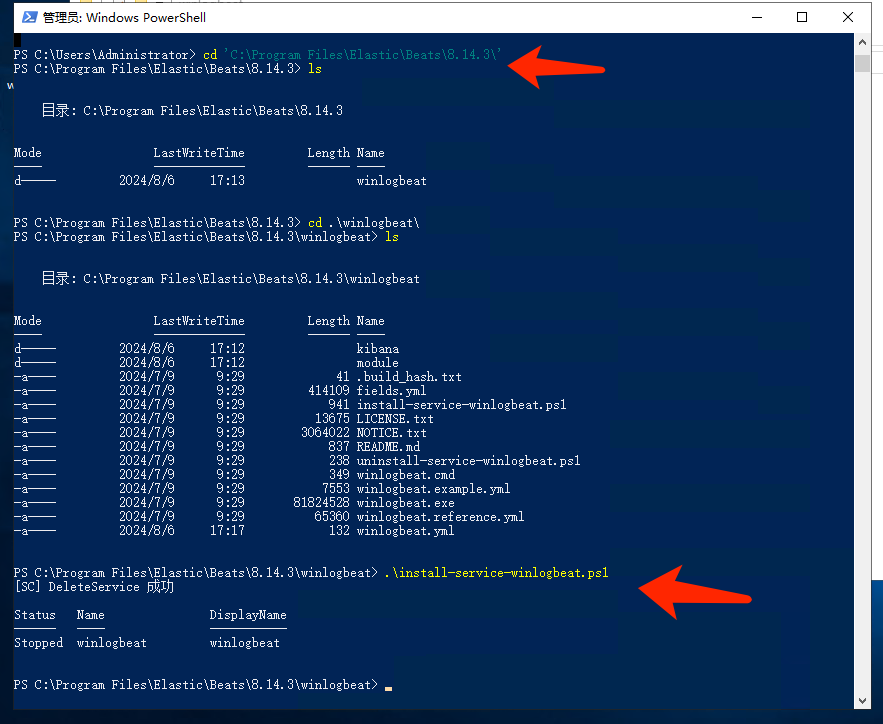Viewport: 883px width, 724px height.
Task: Click the module directory entry
Action: [x=377, y=363]
